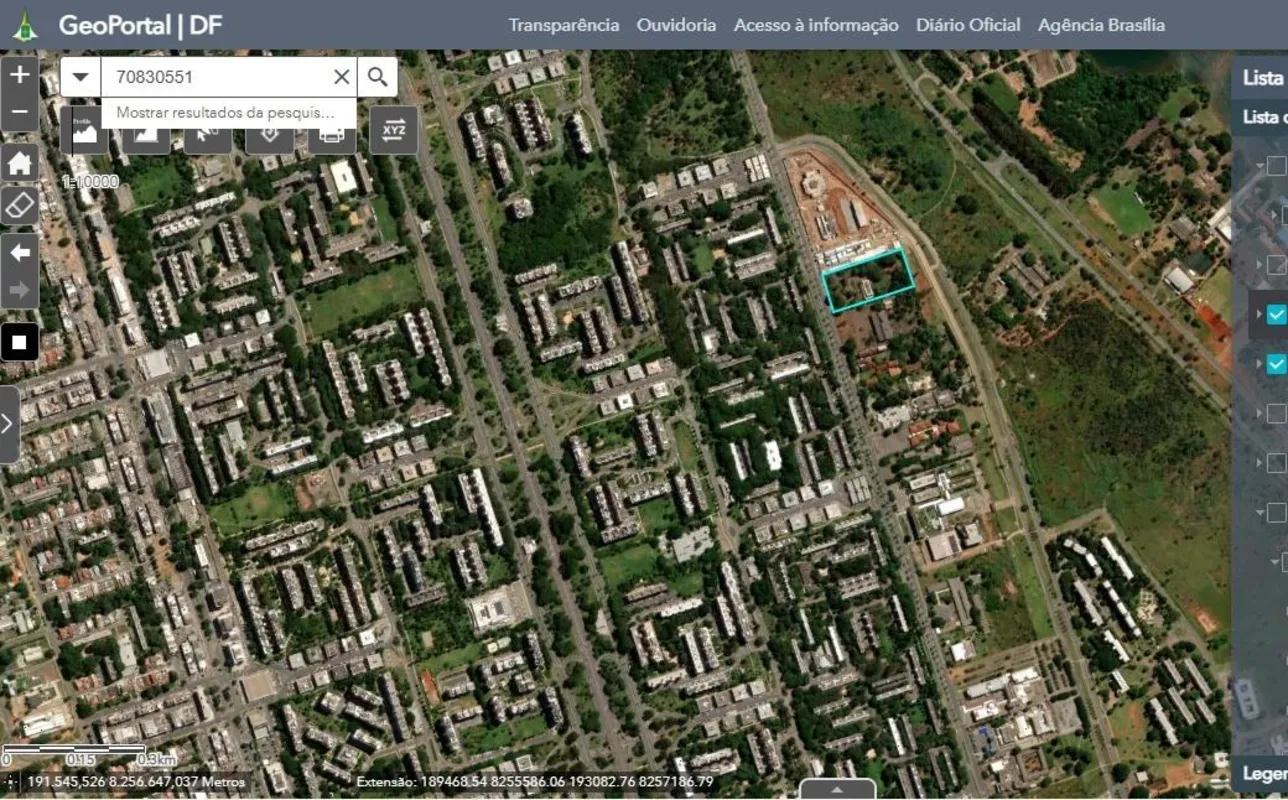The width and height of the screenshot is (1288, 800).
Task: Run search with magnifying glass icon
Action: tap(377, 77)
